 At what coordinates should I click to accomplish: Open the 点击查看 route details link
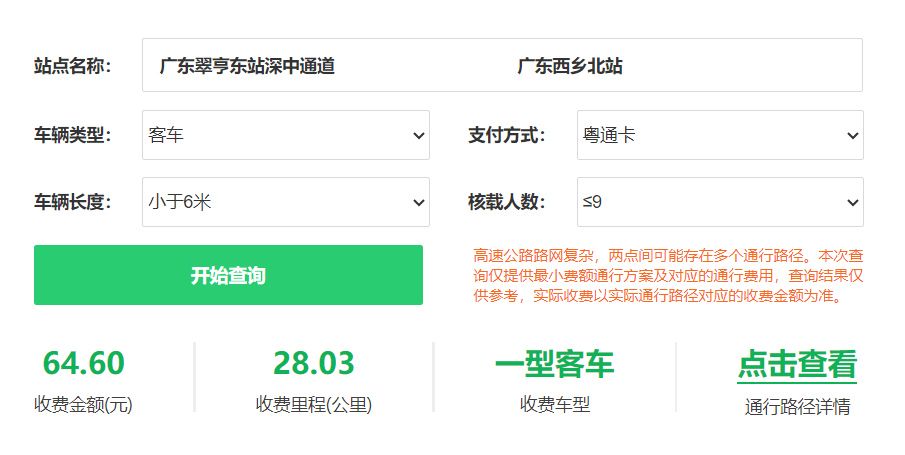[x=797, y=365]
